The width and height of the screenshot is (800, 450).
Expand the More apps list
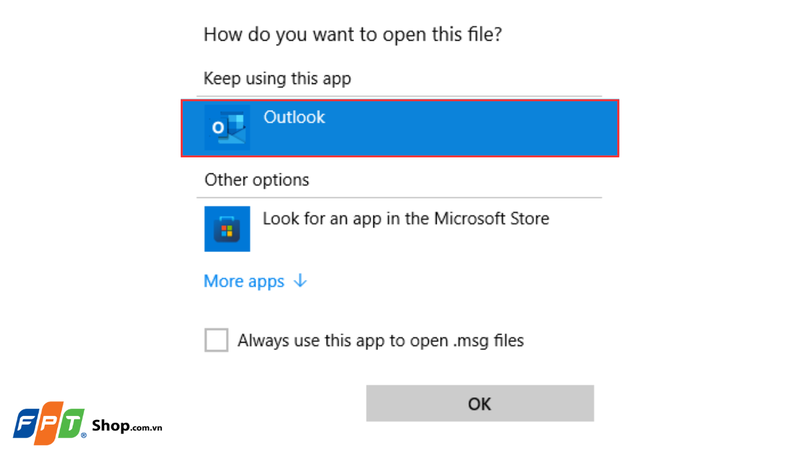(245, 282)
